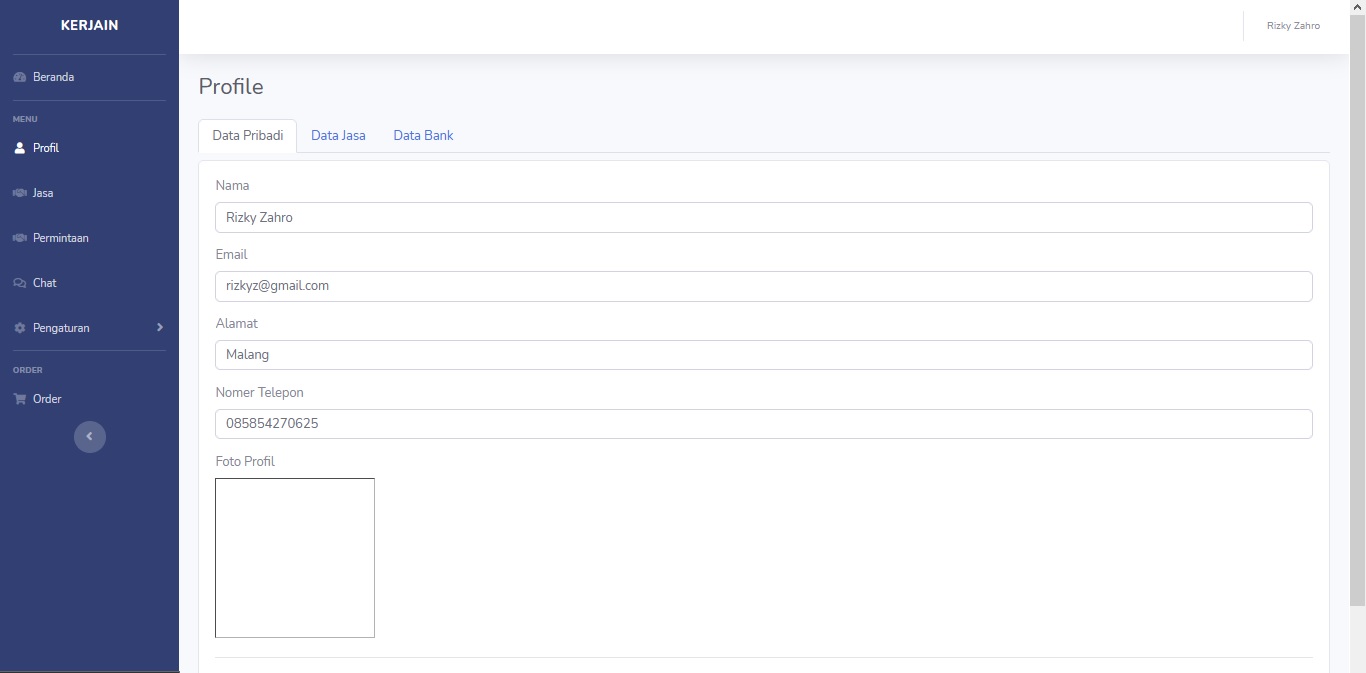Click the Foto Profil label
Screen dimensions: 1366x673
pyautogui.click(x=245, y=462)
